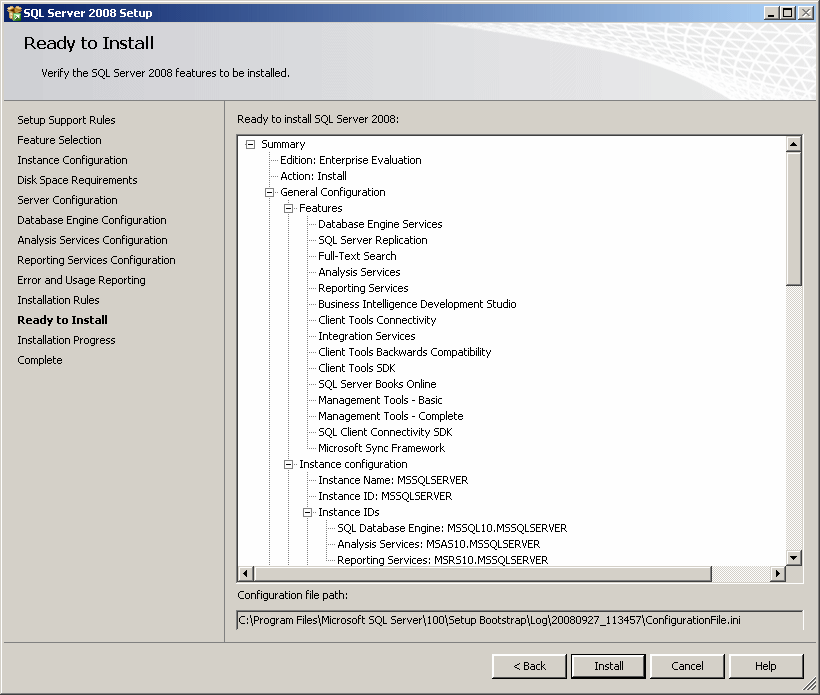
Task: Select the 'Action: Install' row
Action: click(x=313, y=176)
